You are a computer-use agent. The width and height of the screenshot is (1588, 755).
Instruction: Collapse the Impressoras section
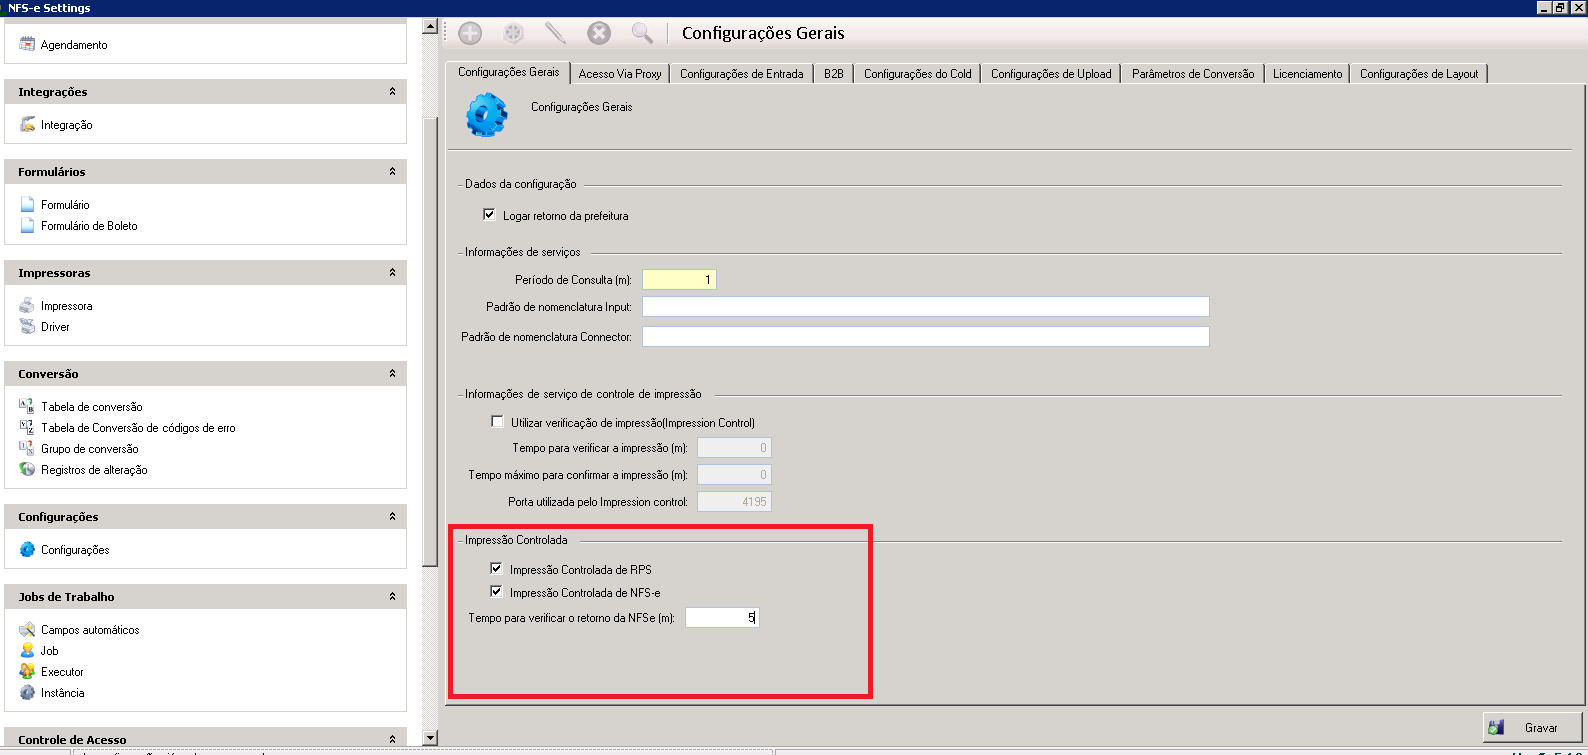tap(392, 272)
